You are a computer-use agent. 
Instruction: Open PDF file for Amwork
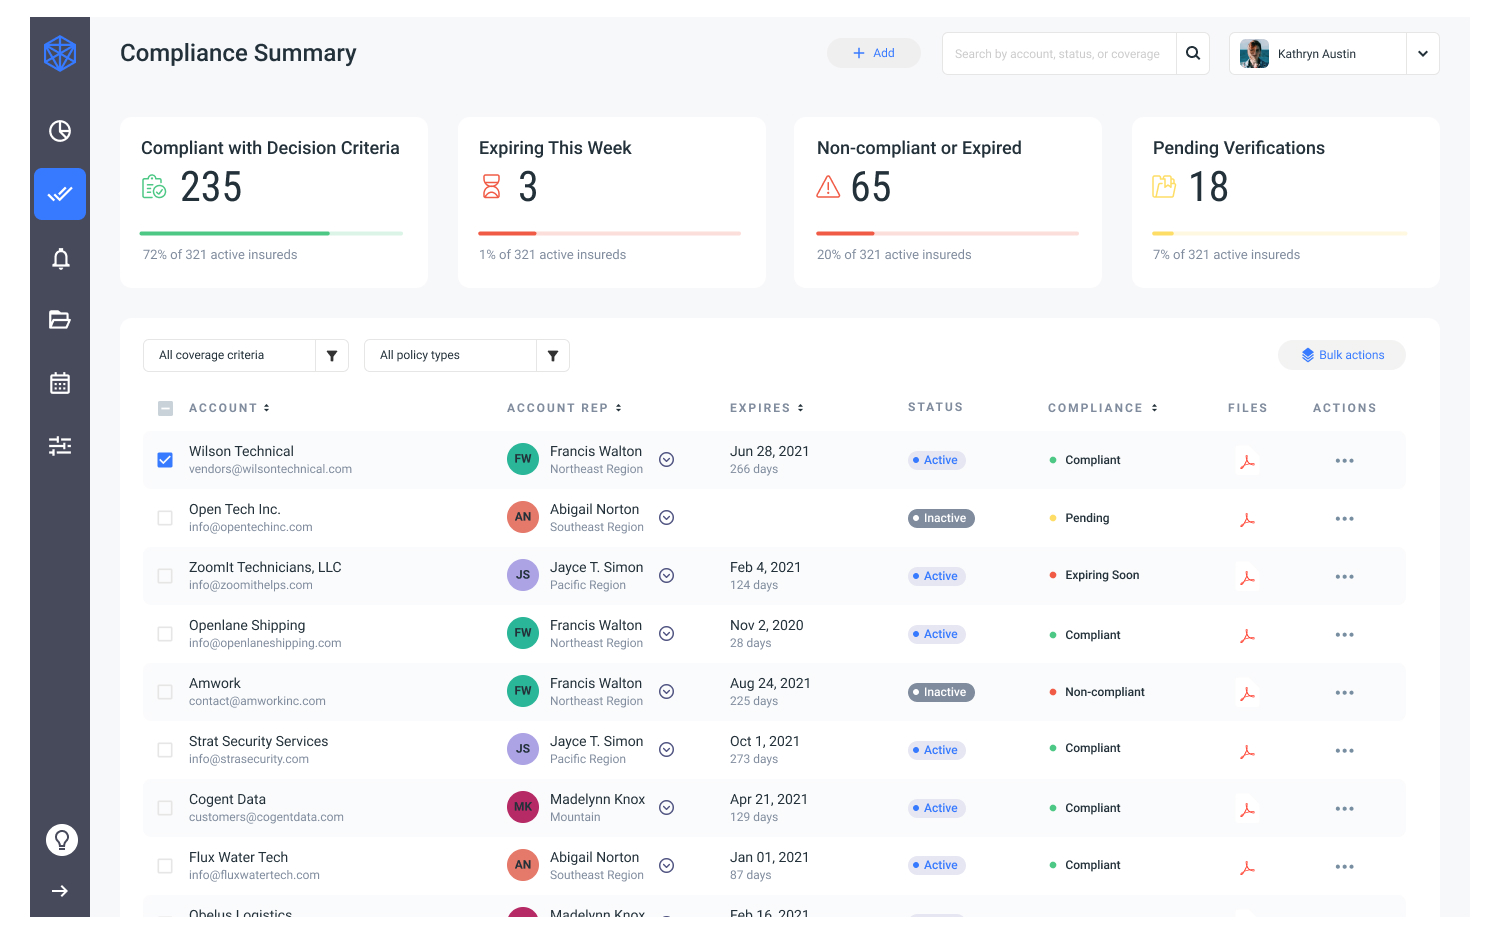tap(1247, 693)
